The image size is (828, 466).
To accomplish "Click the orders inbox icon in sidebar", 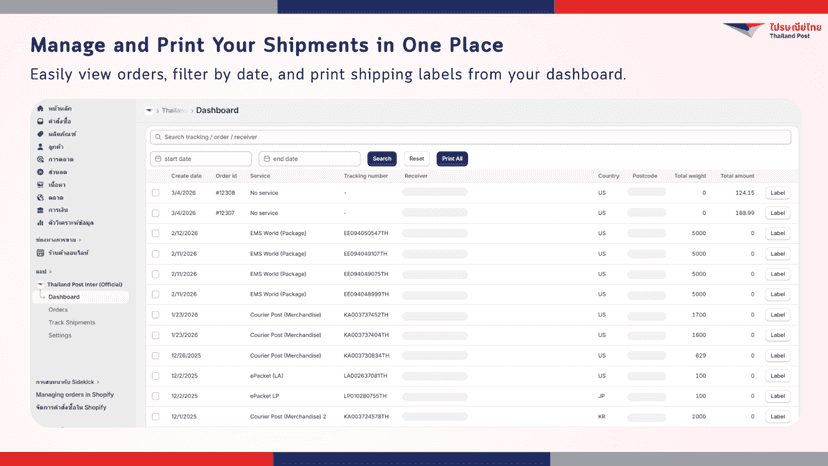I will 40,121.
